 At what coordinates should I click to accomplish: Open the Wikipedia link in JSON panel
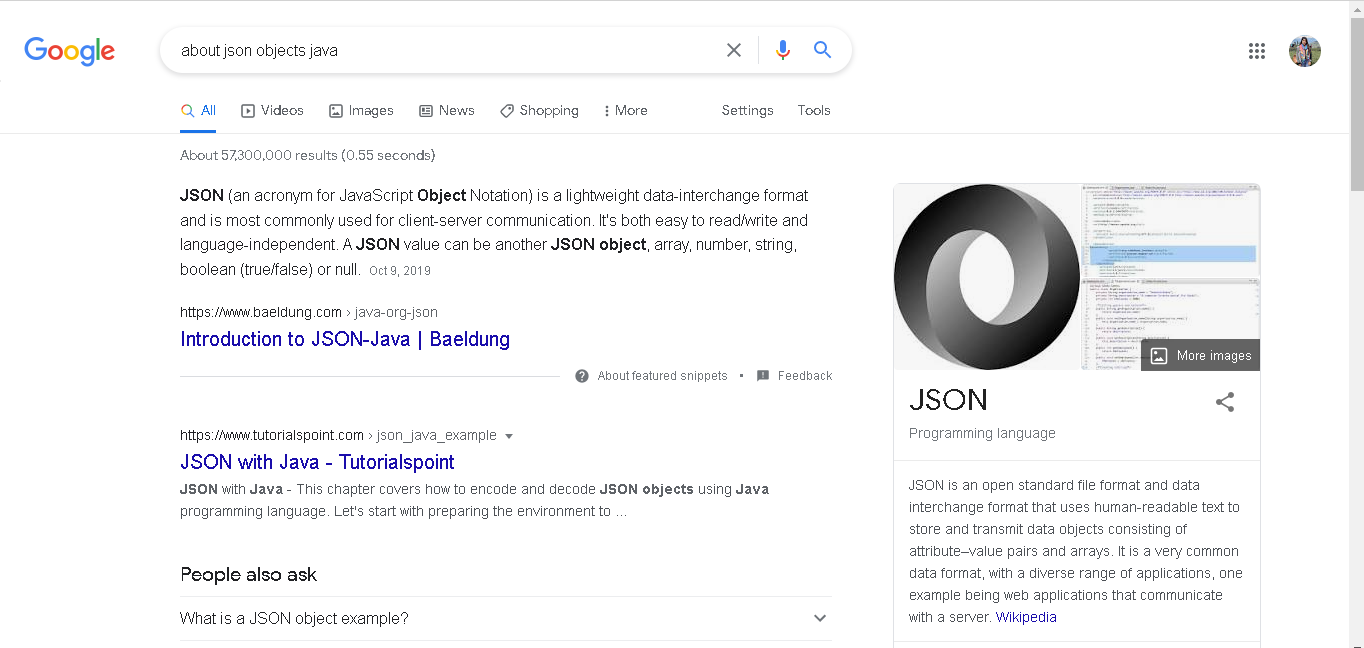(1026, 617)
